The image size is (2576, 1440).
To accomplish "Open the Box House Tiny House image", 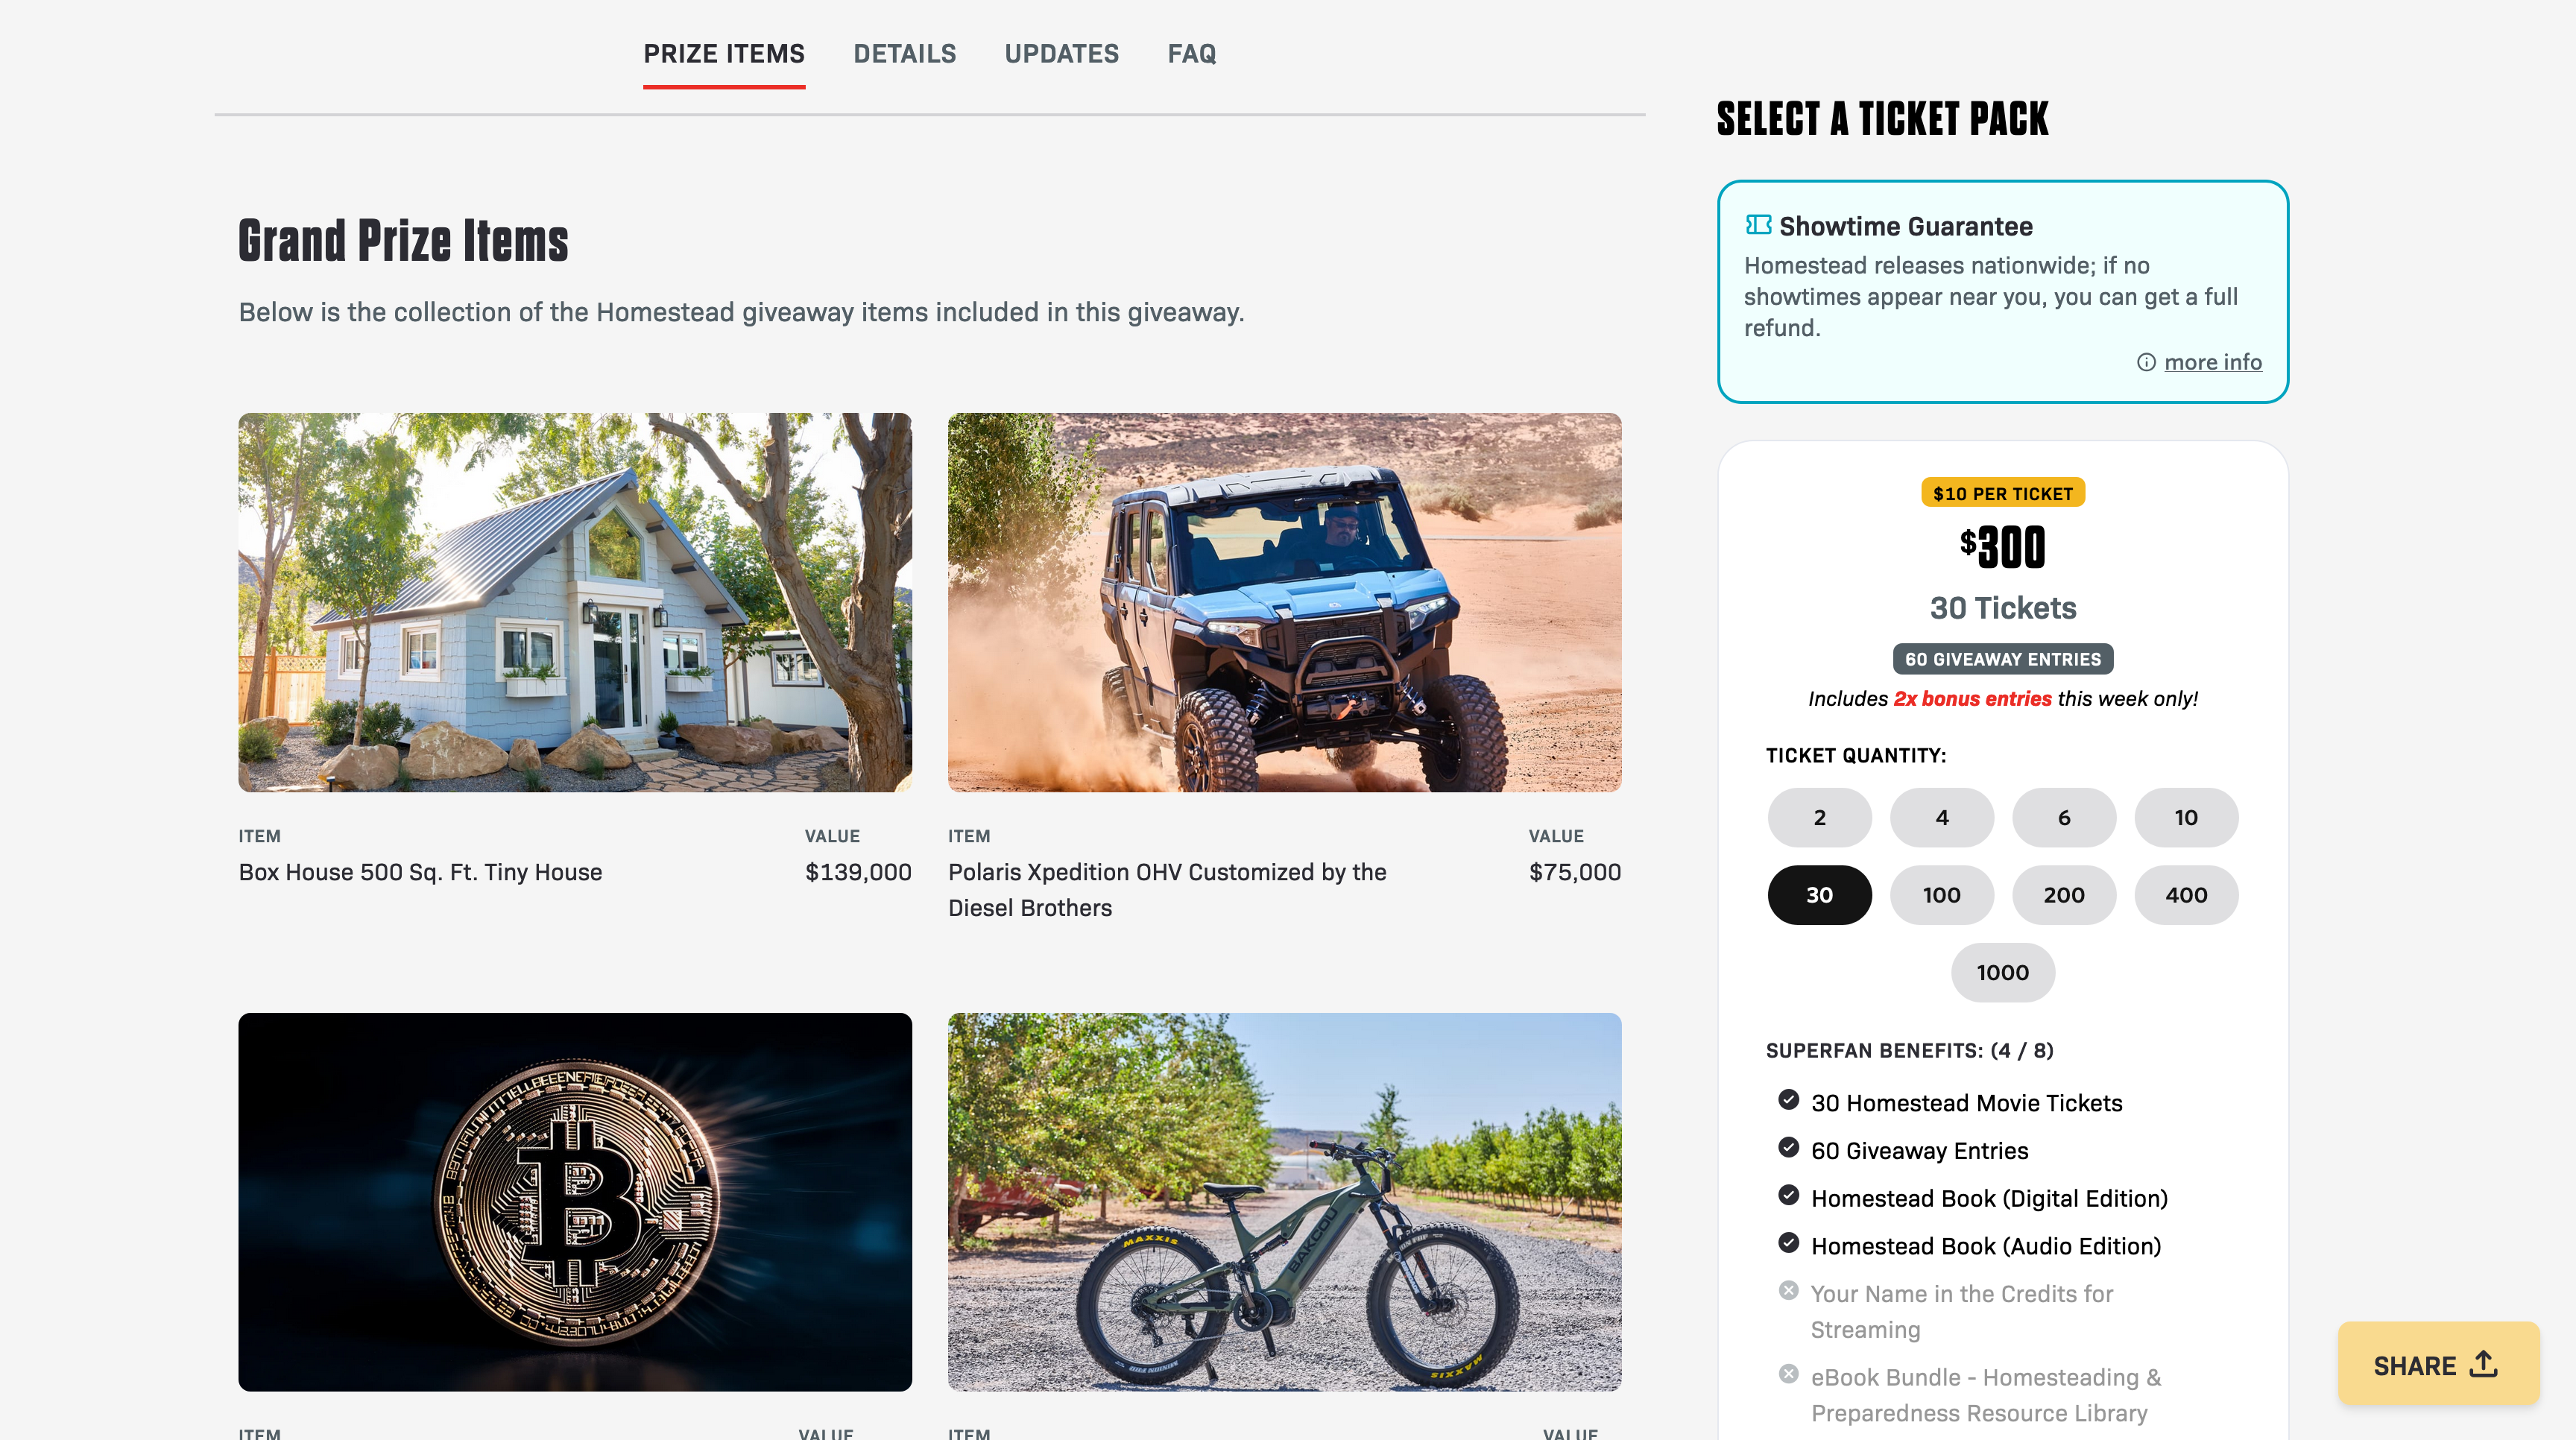I will pyautogui.click(x=575, y=602).
